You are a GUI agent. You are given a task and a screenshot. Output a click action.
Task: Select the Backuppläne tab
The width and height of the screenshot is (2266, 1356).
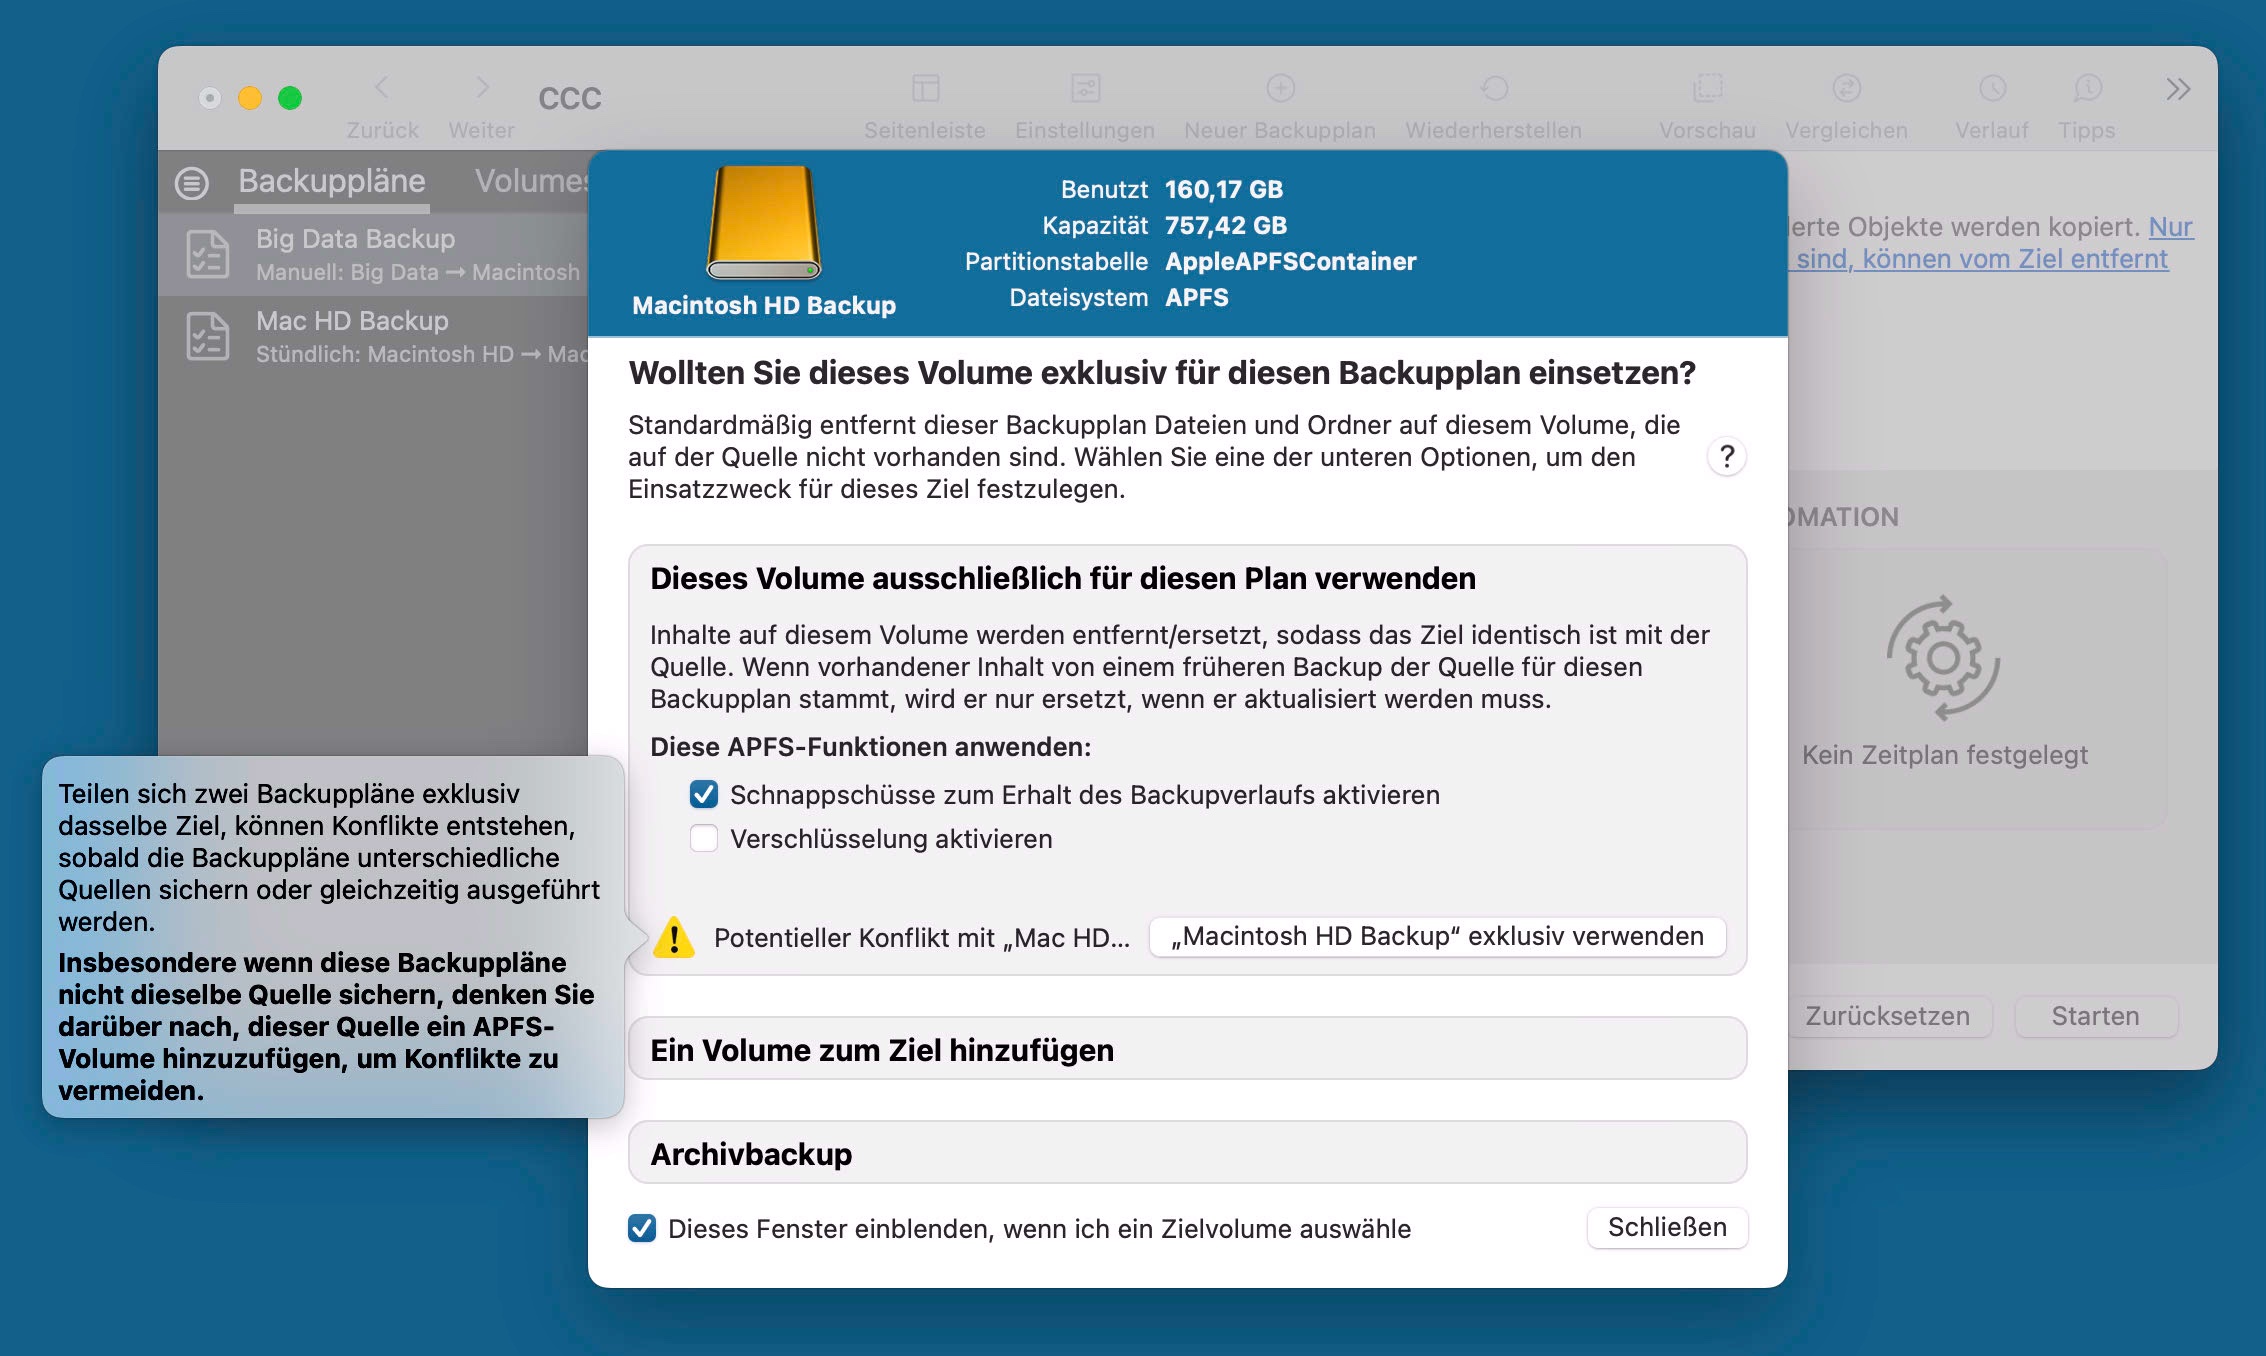[332, 181]
